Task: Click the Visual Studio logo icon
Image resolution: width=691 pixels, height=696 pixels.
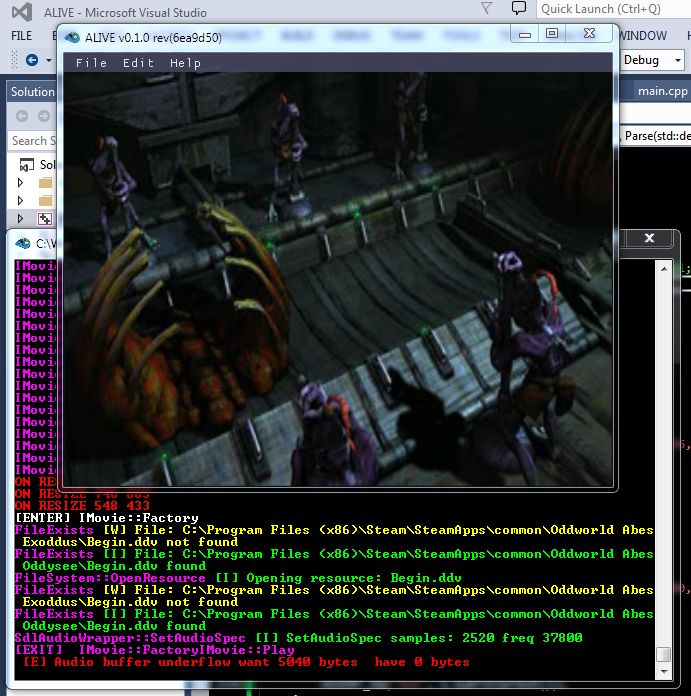Action: tap(20, 13)
